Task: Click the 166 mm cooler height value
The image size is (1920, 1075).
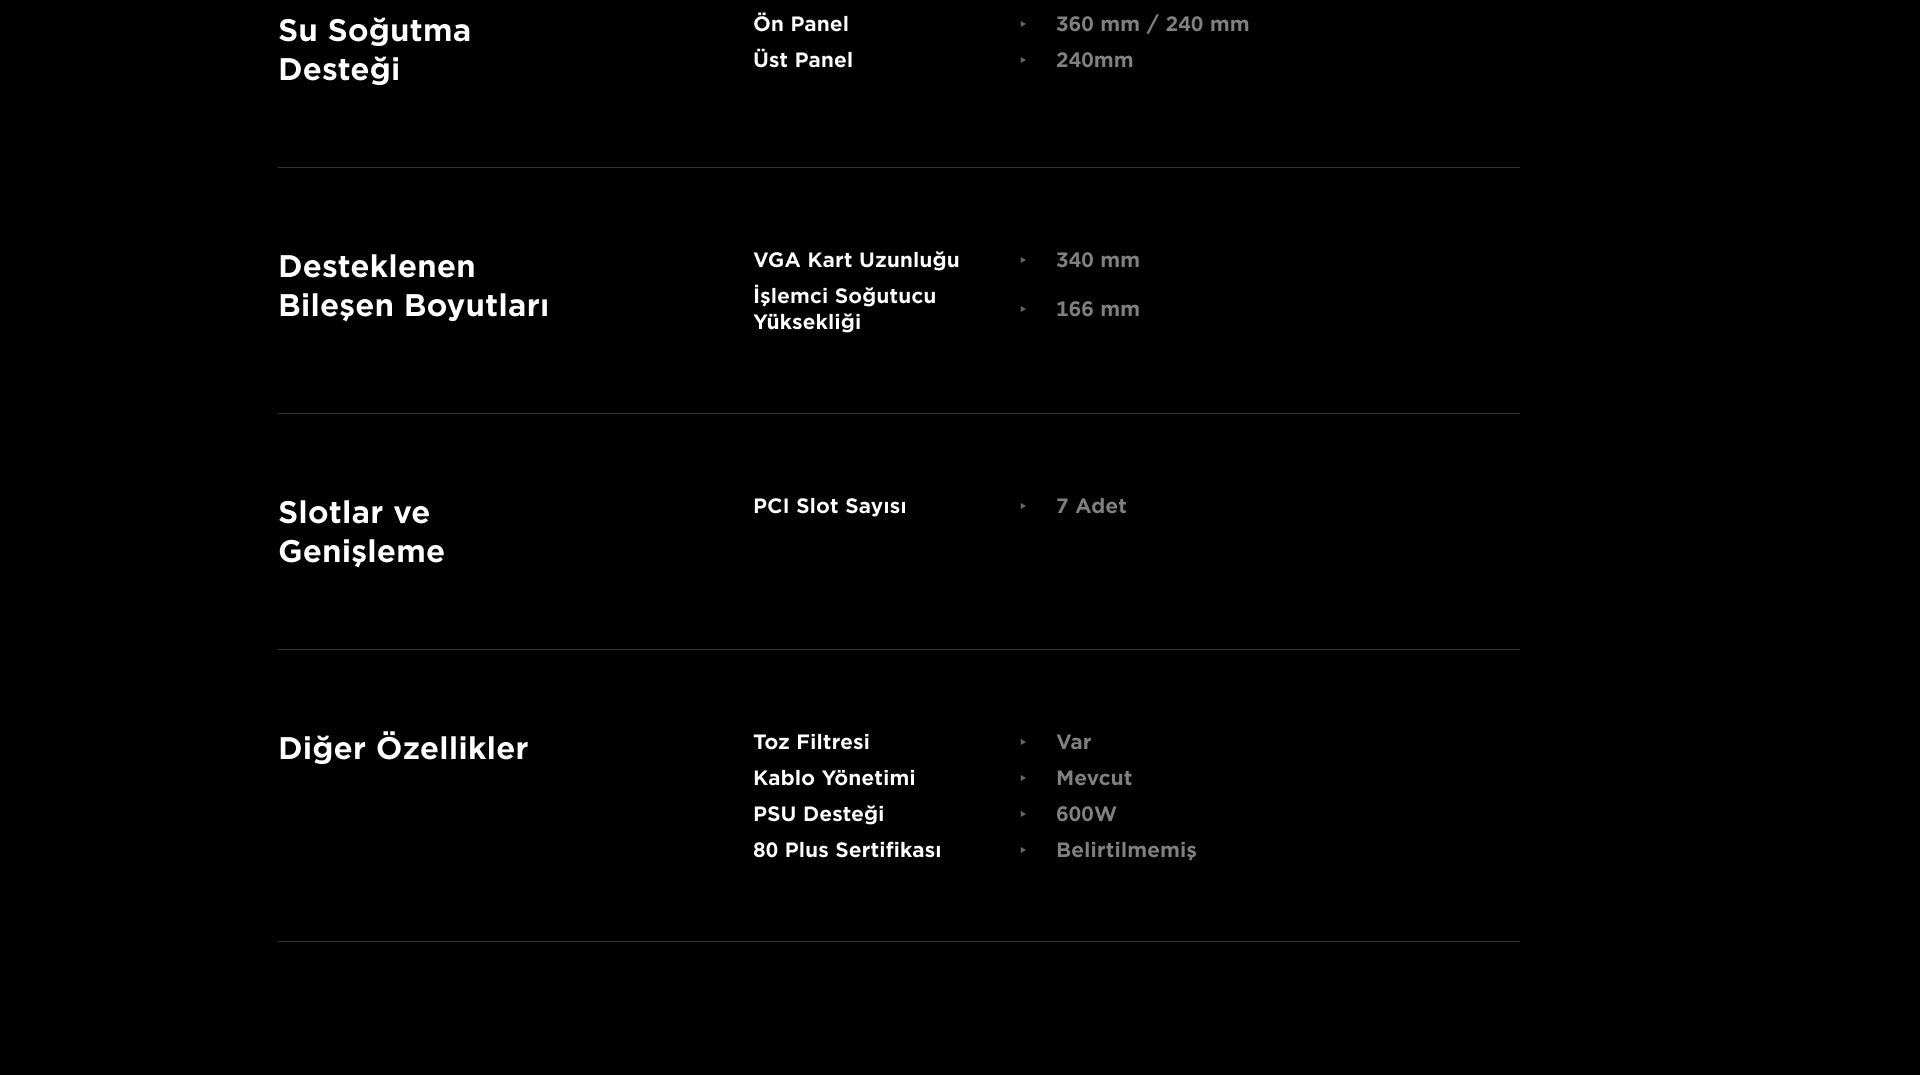Action: click(x=1097, y=309)
